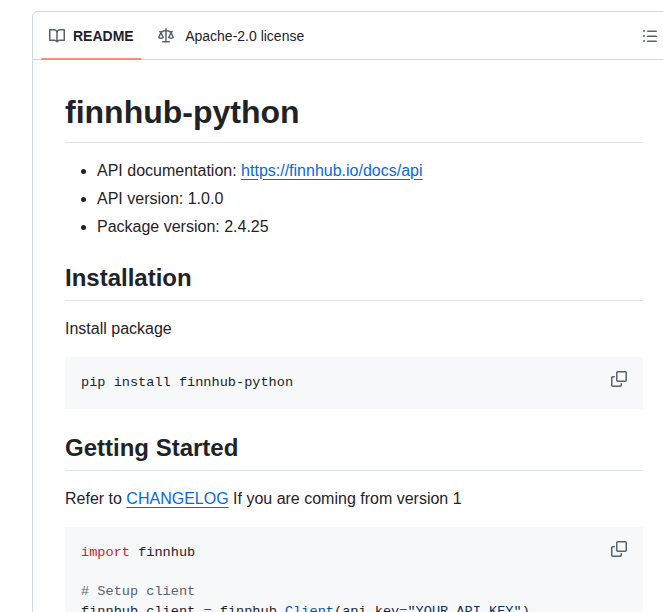This screenshot has height=612, width=663.
Task: Click the Installation heading
Action: (x=128, y=278)
